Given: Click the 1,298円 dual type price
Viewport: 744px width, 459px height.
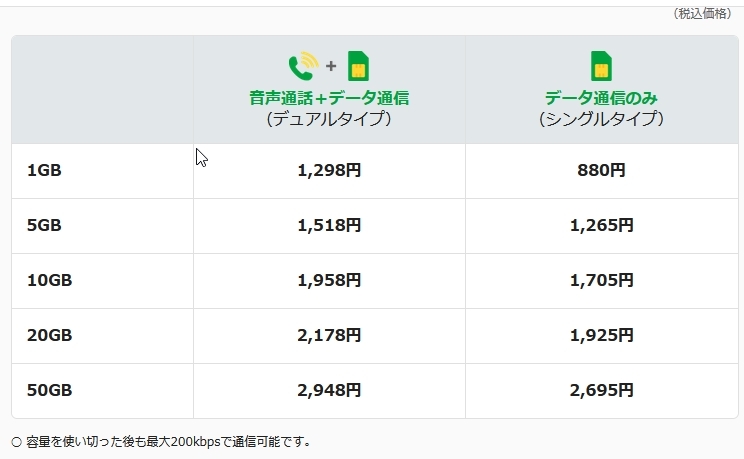Looking at the screenshot, I should coord(329,171).
